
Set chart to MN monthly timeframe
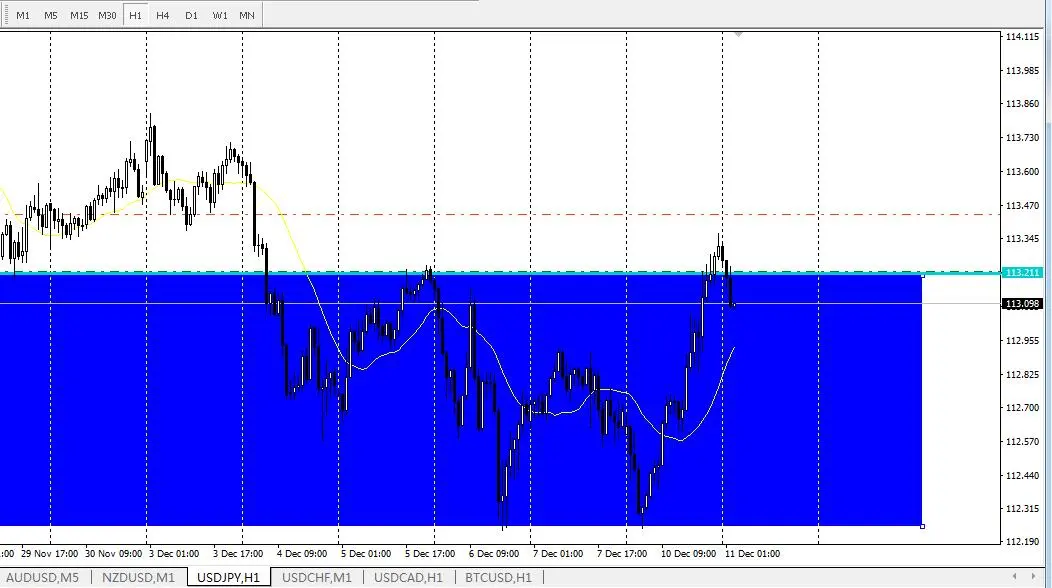tap(247, 15)
